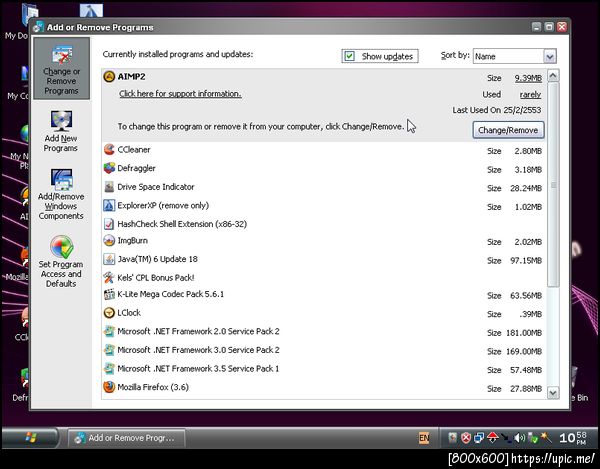Open the Sort by dropdown arrow

pyautogui.click(x=550, y=57)
